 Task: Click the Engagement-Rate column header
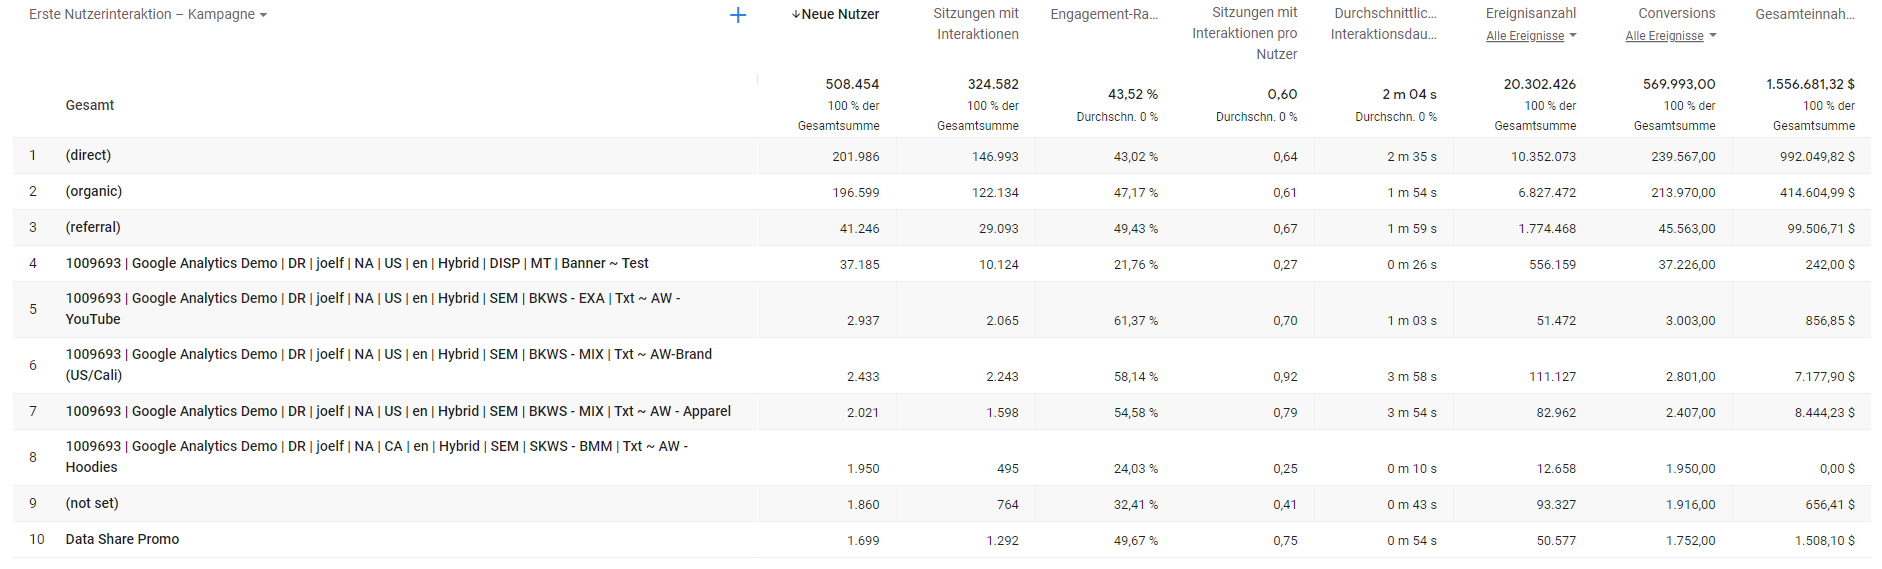pos(1104,14)
